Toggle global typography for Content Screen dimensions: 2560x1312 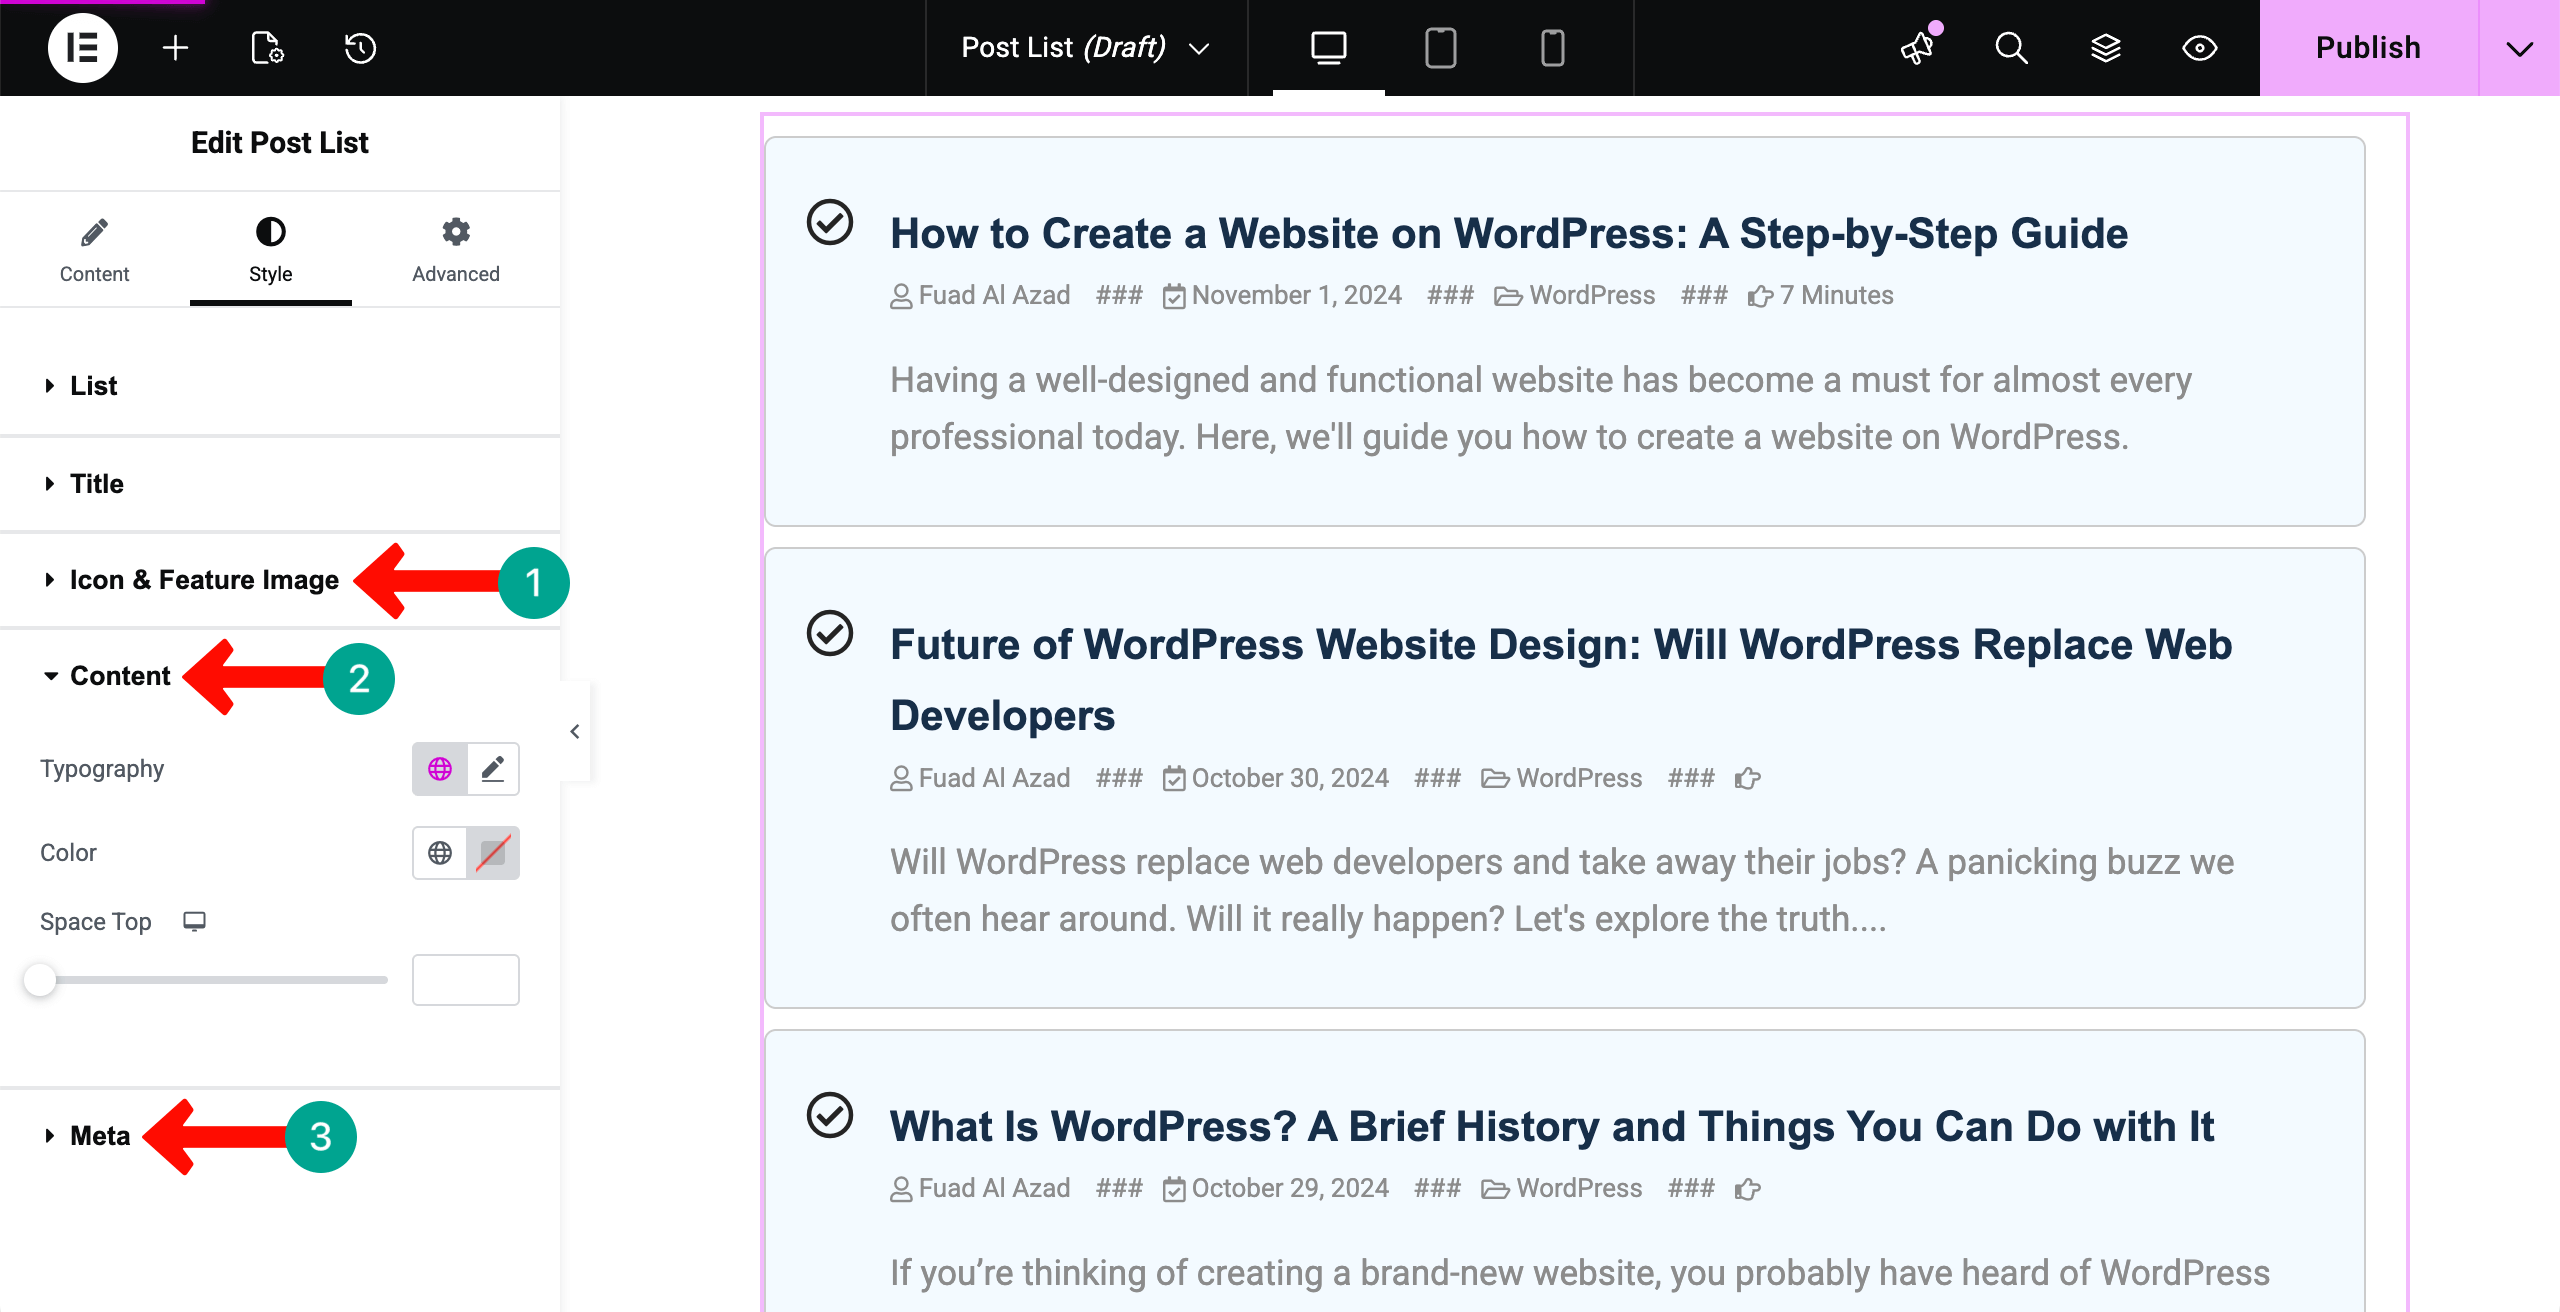click(439, 769)
